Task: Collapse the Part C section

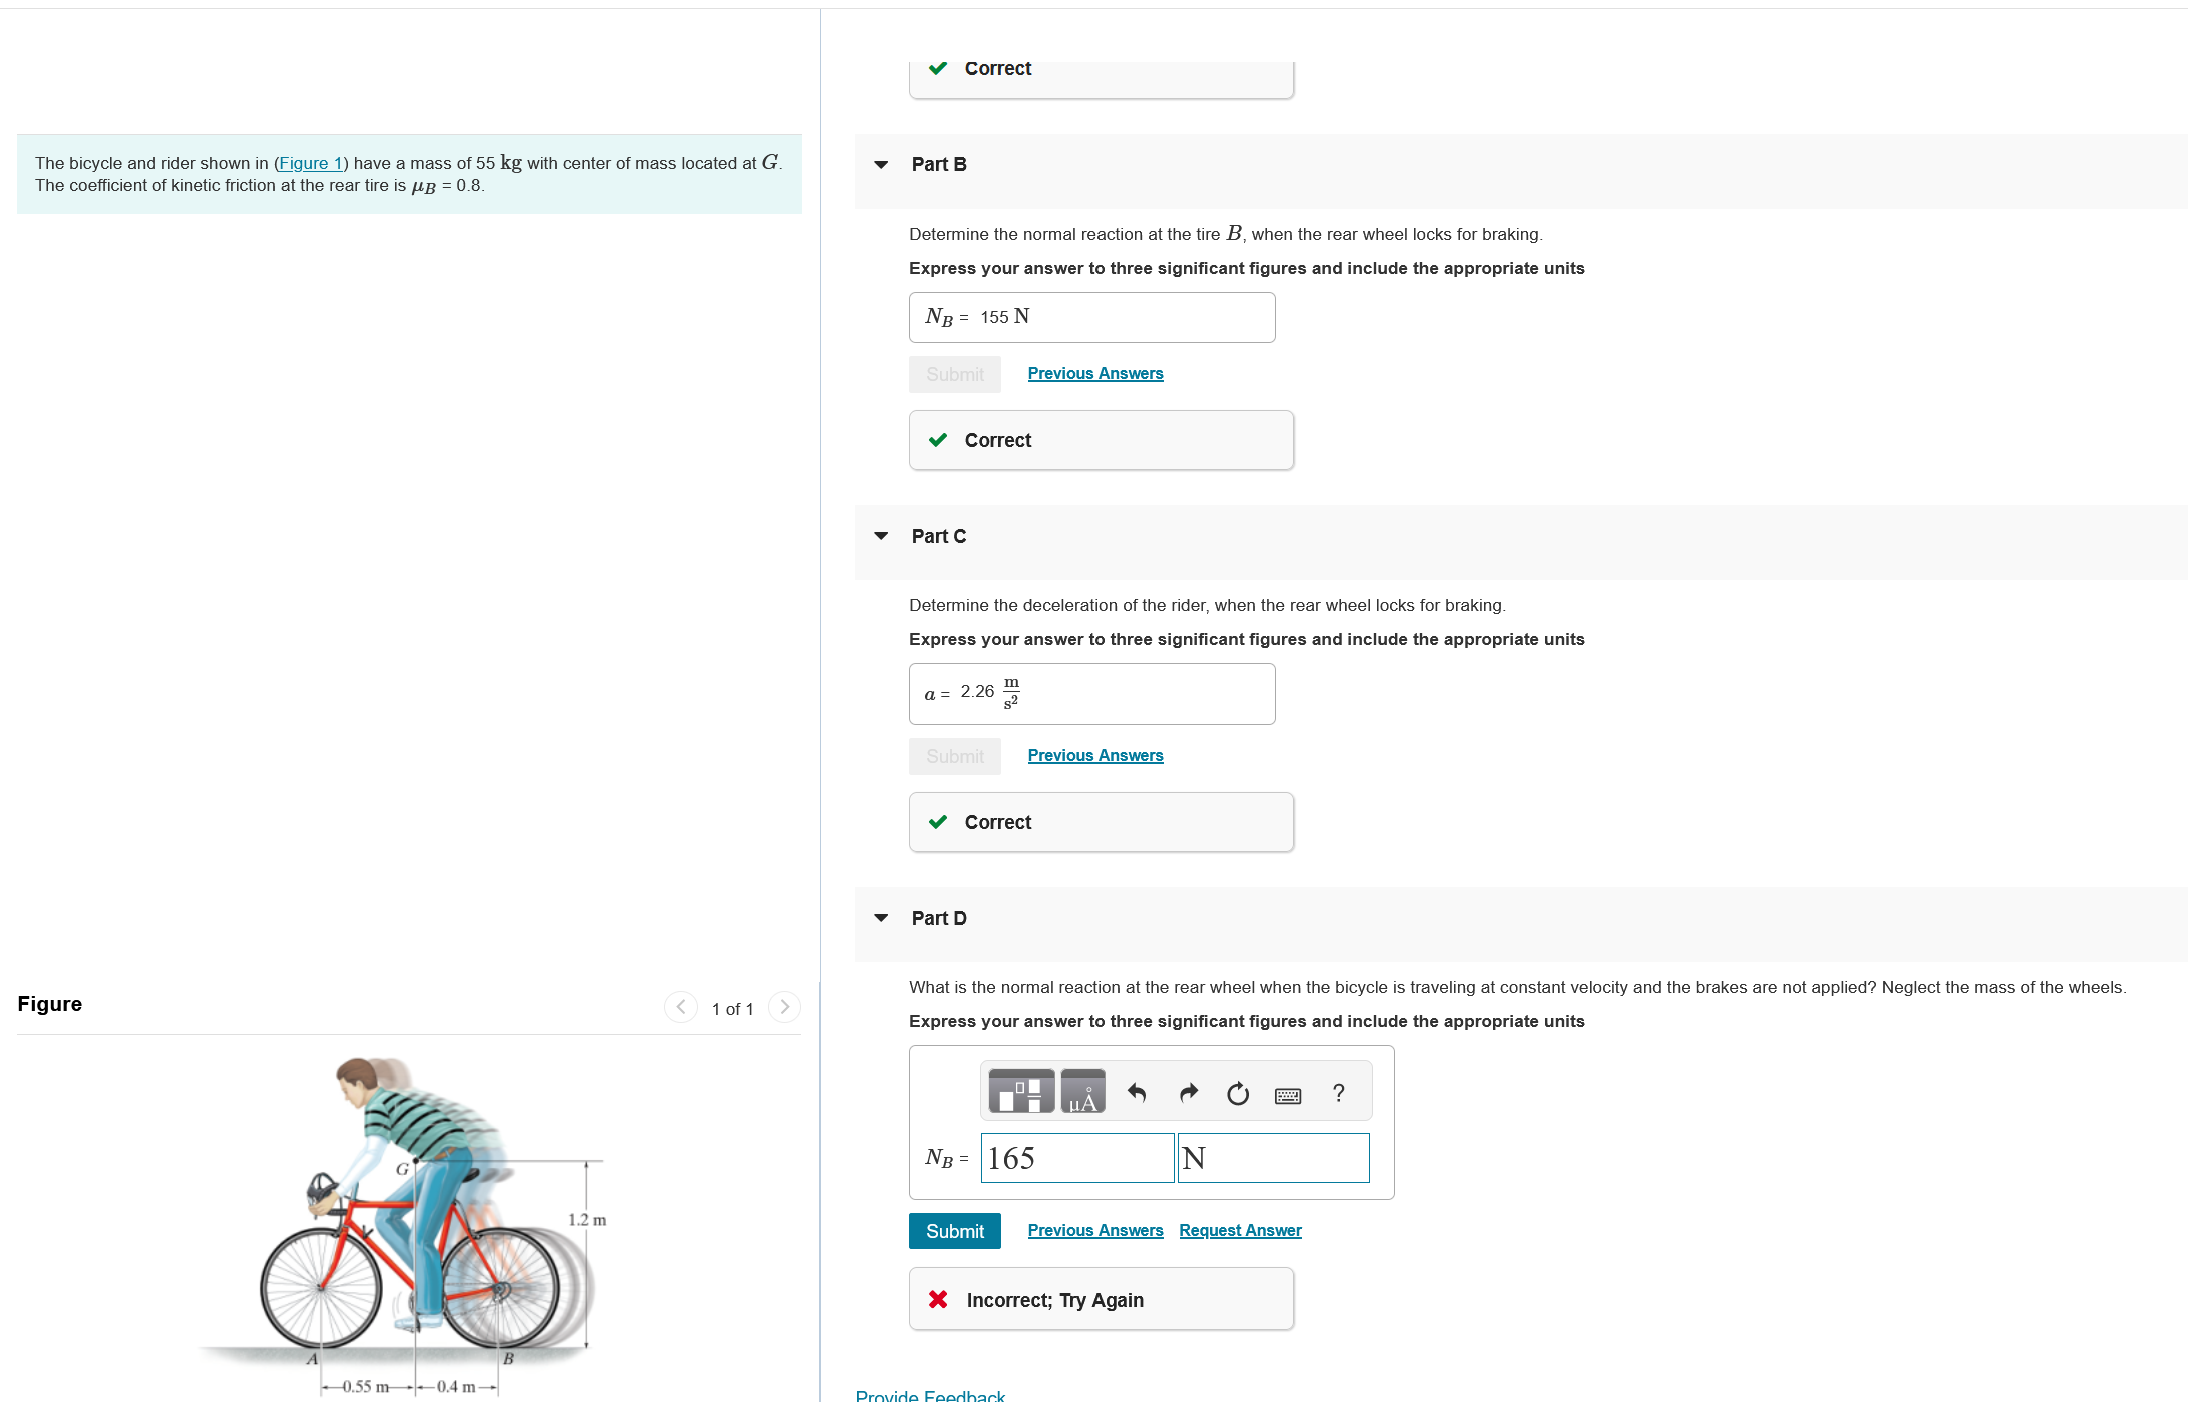Action: (x=880, y=536)
